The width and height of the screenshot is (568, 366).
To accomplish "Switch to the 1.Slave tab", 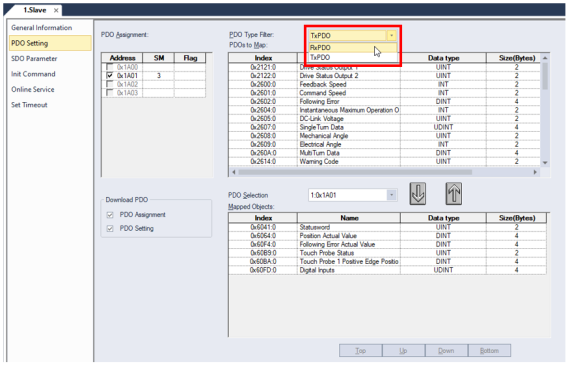I will 35,10.
